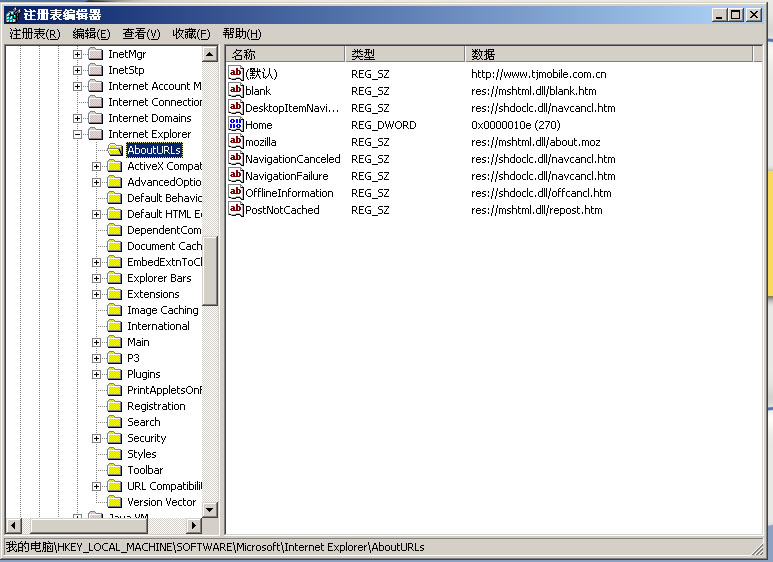Screen dimensions: 773x562
Task: Click the Styles folder icon
Action: 114,454
